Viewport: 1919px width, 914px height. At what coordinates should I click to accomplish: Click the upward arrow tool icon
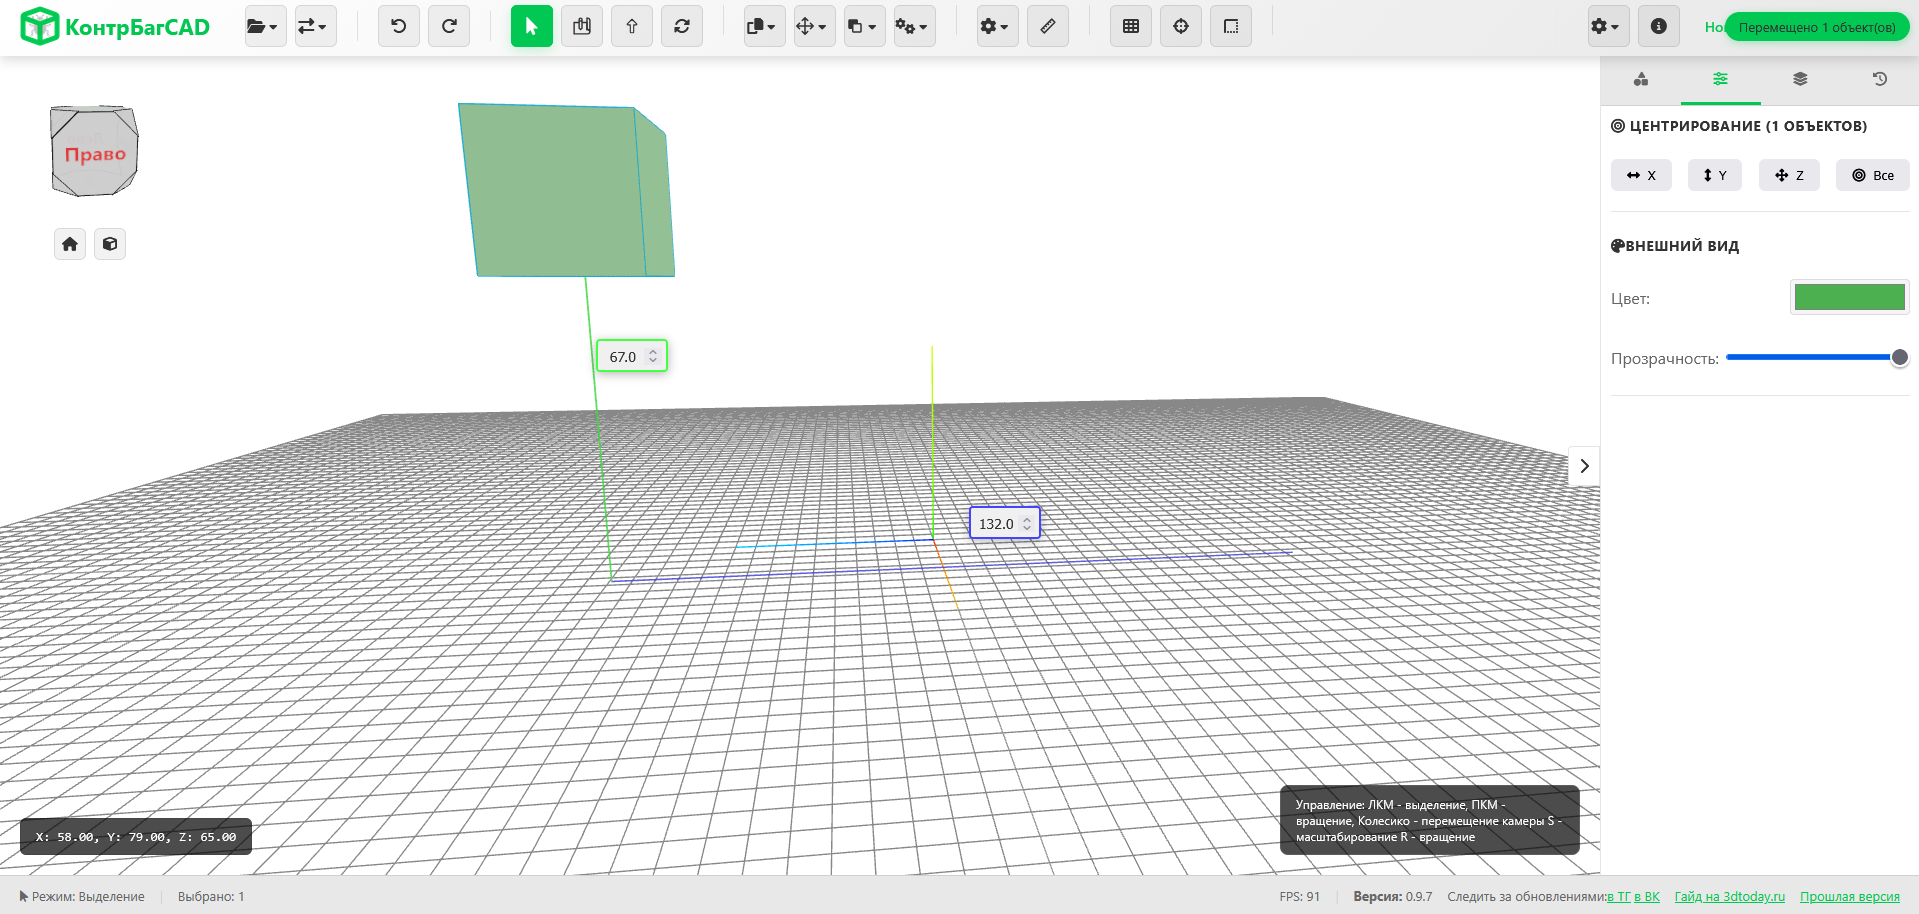632,27
